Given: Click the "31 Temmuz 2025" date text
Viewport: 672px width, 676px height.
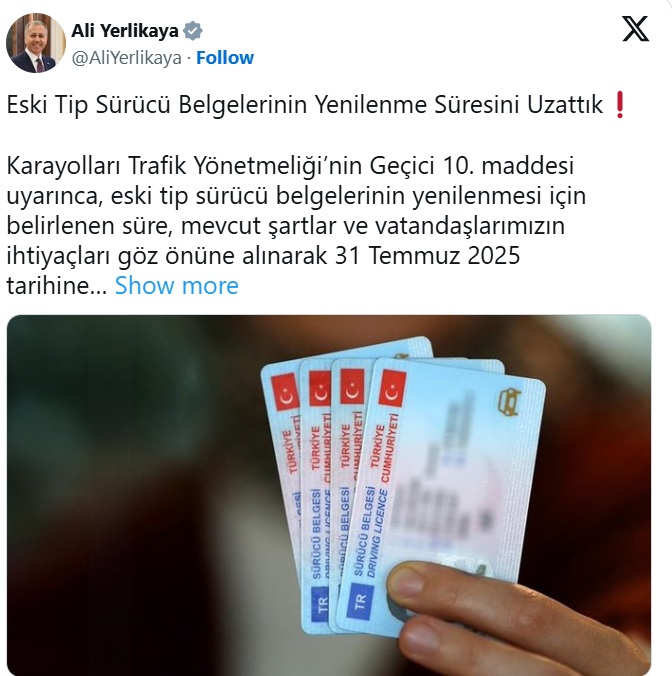Looking at the screenshot, I should tap(427, 256).
